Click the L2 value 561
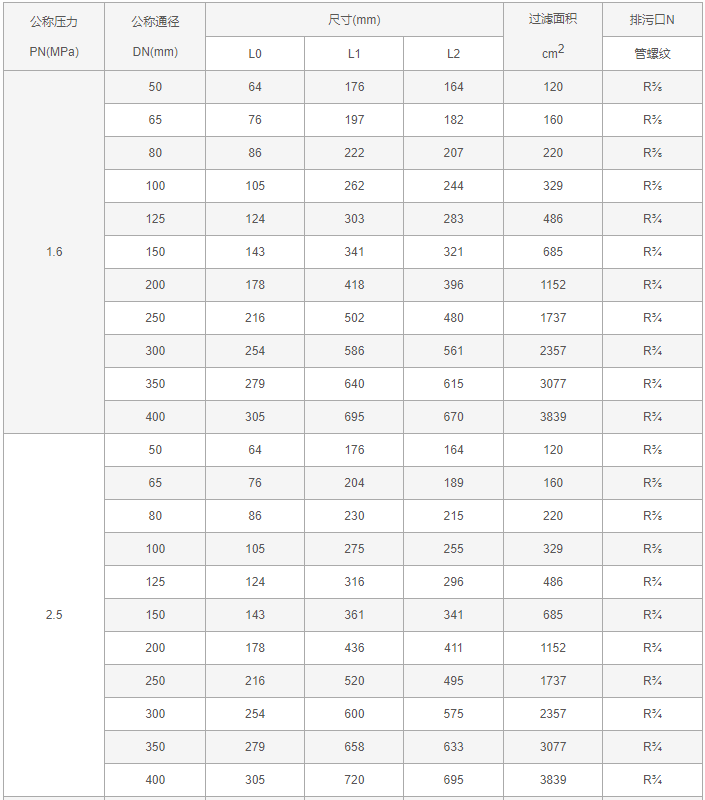Screen dimensions: 705x800 (454, 351)
